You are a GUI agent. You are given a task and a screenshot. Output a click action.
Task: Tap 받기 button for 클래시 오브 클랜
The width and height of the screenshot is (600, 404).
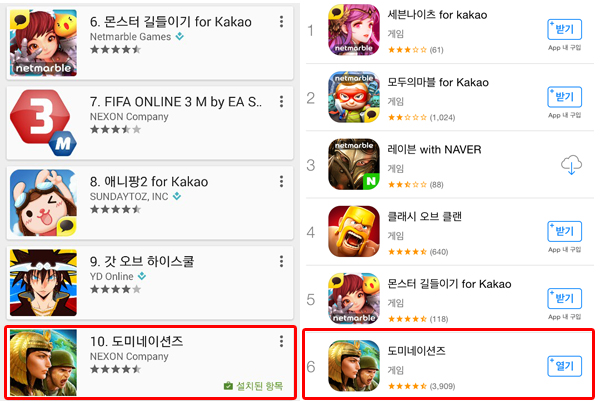[x=565, y=231]
